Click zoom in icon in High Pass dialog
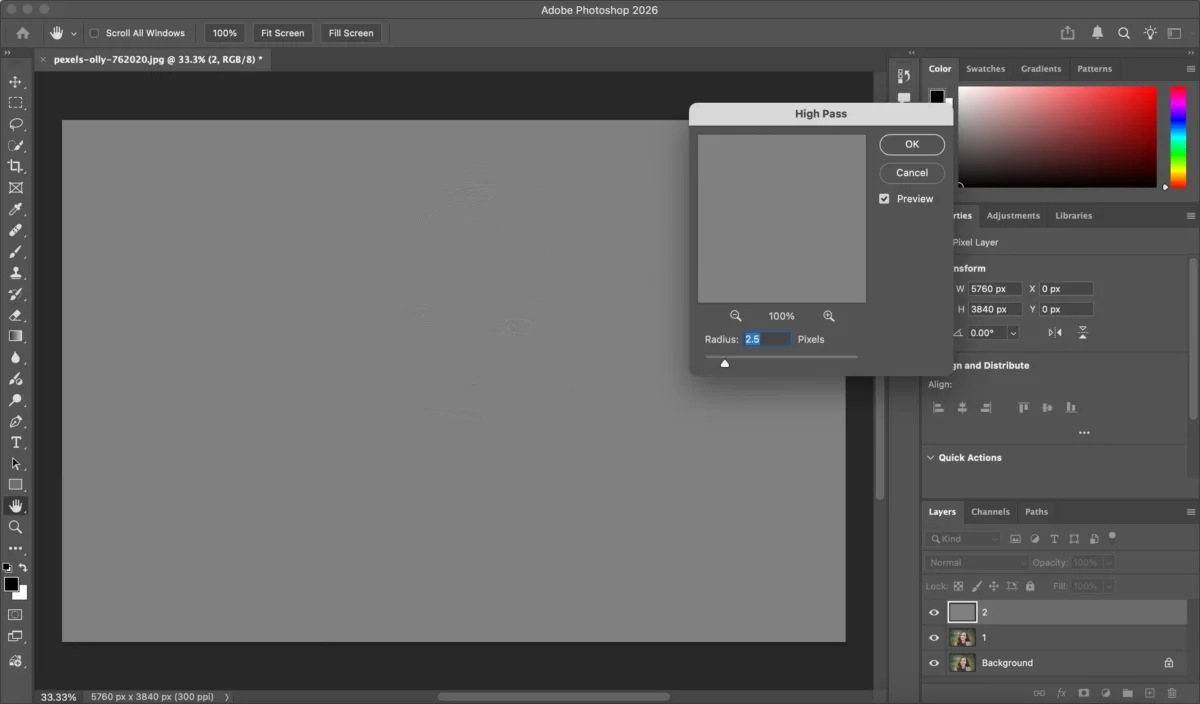 [x=828, y=316]
